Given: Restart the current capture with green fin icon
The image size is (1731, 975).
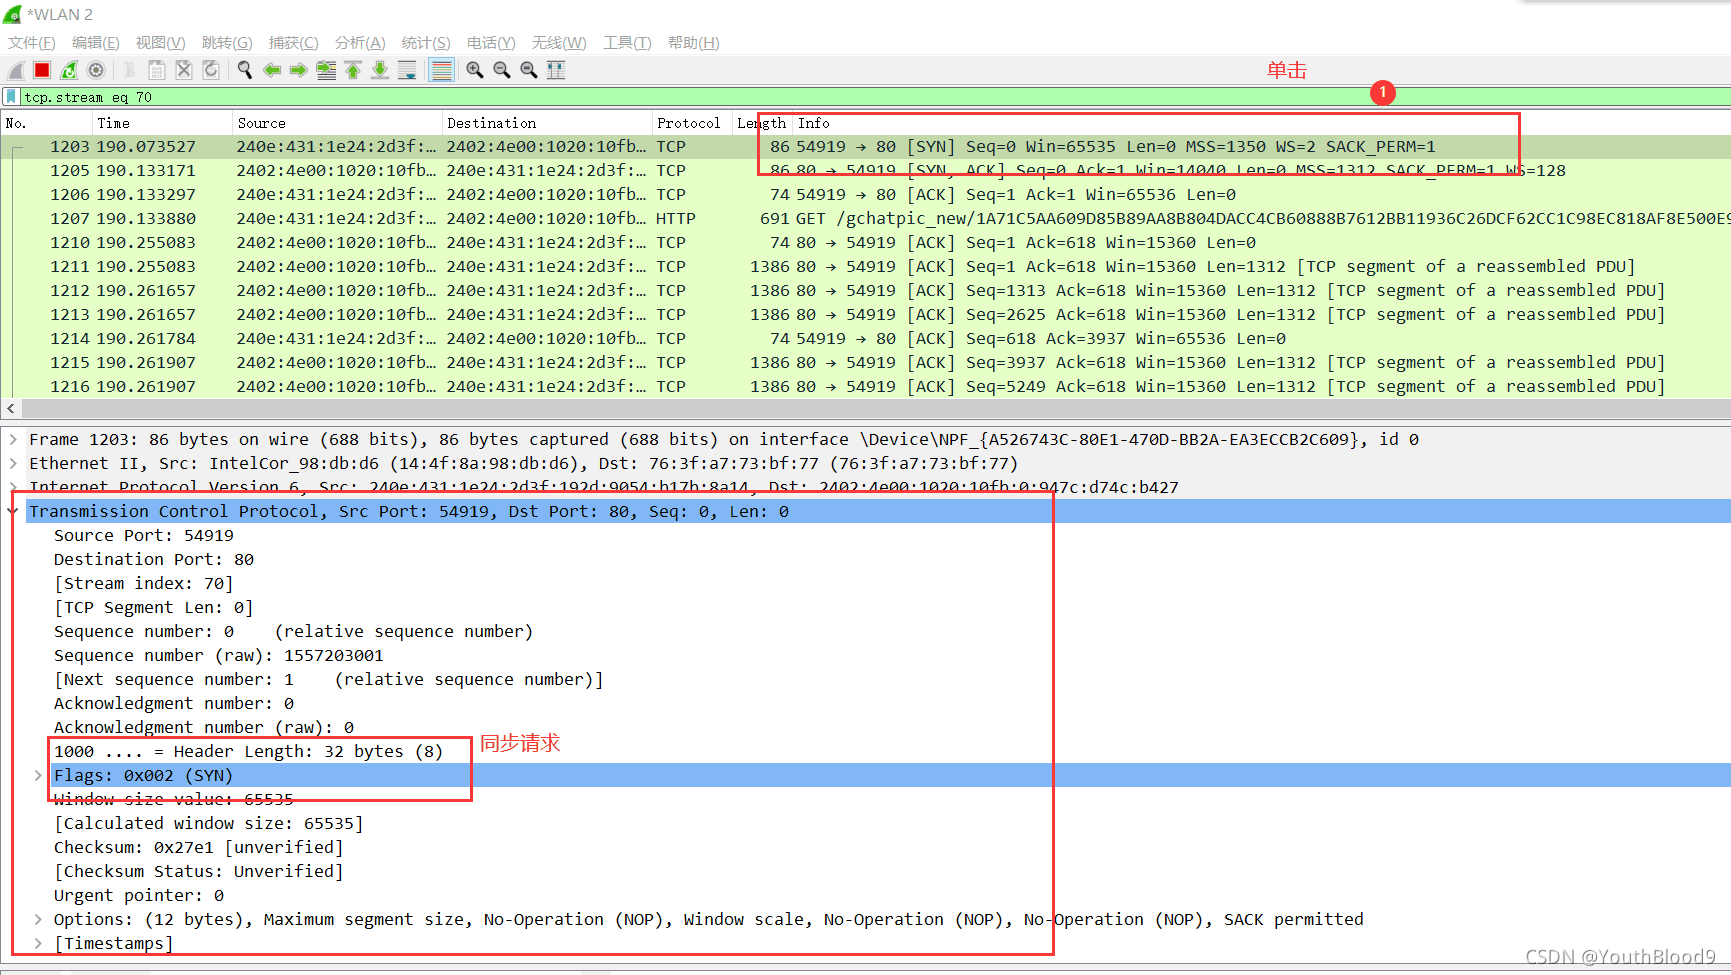Looking at the screenshot, I should pos(69,70).
